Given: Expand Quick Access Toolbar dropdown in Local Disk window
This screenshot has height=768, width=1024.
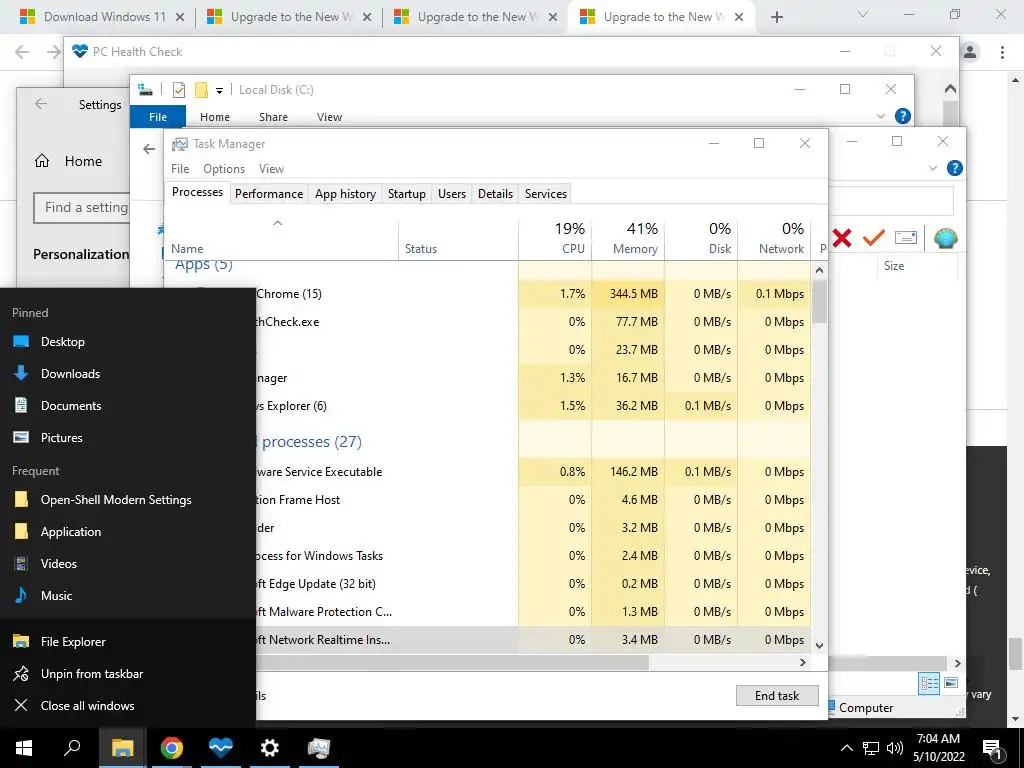Looking at the screenshot, I should pos(219,91).
